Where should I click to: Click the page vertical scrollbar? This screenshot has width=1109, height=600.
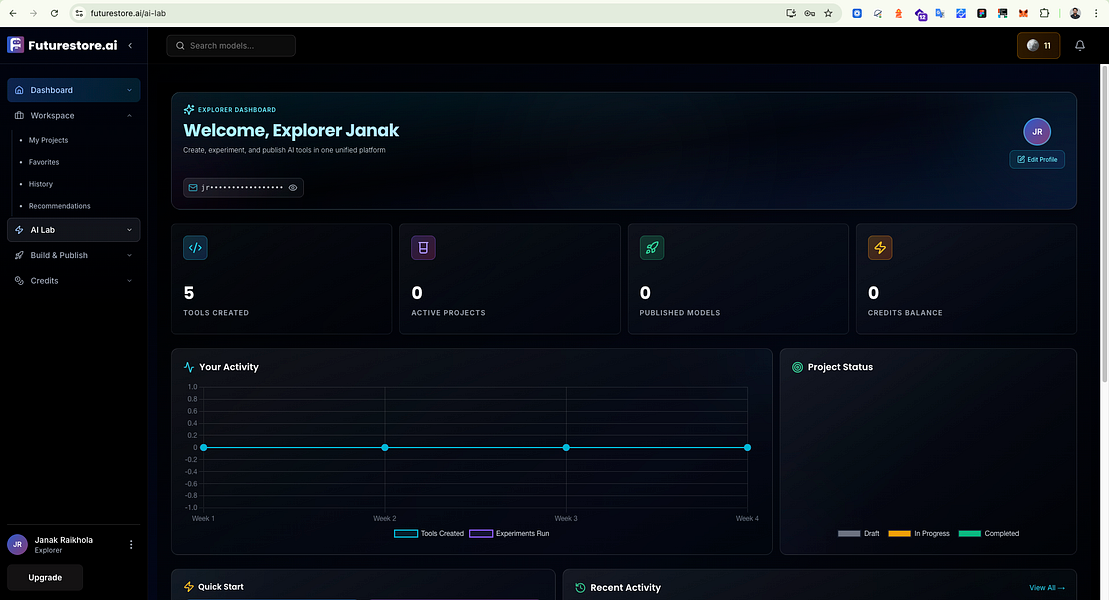pyautogui.click(x=1104, y=224)
